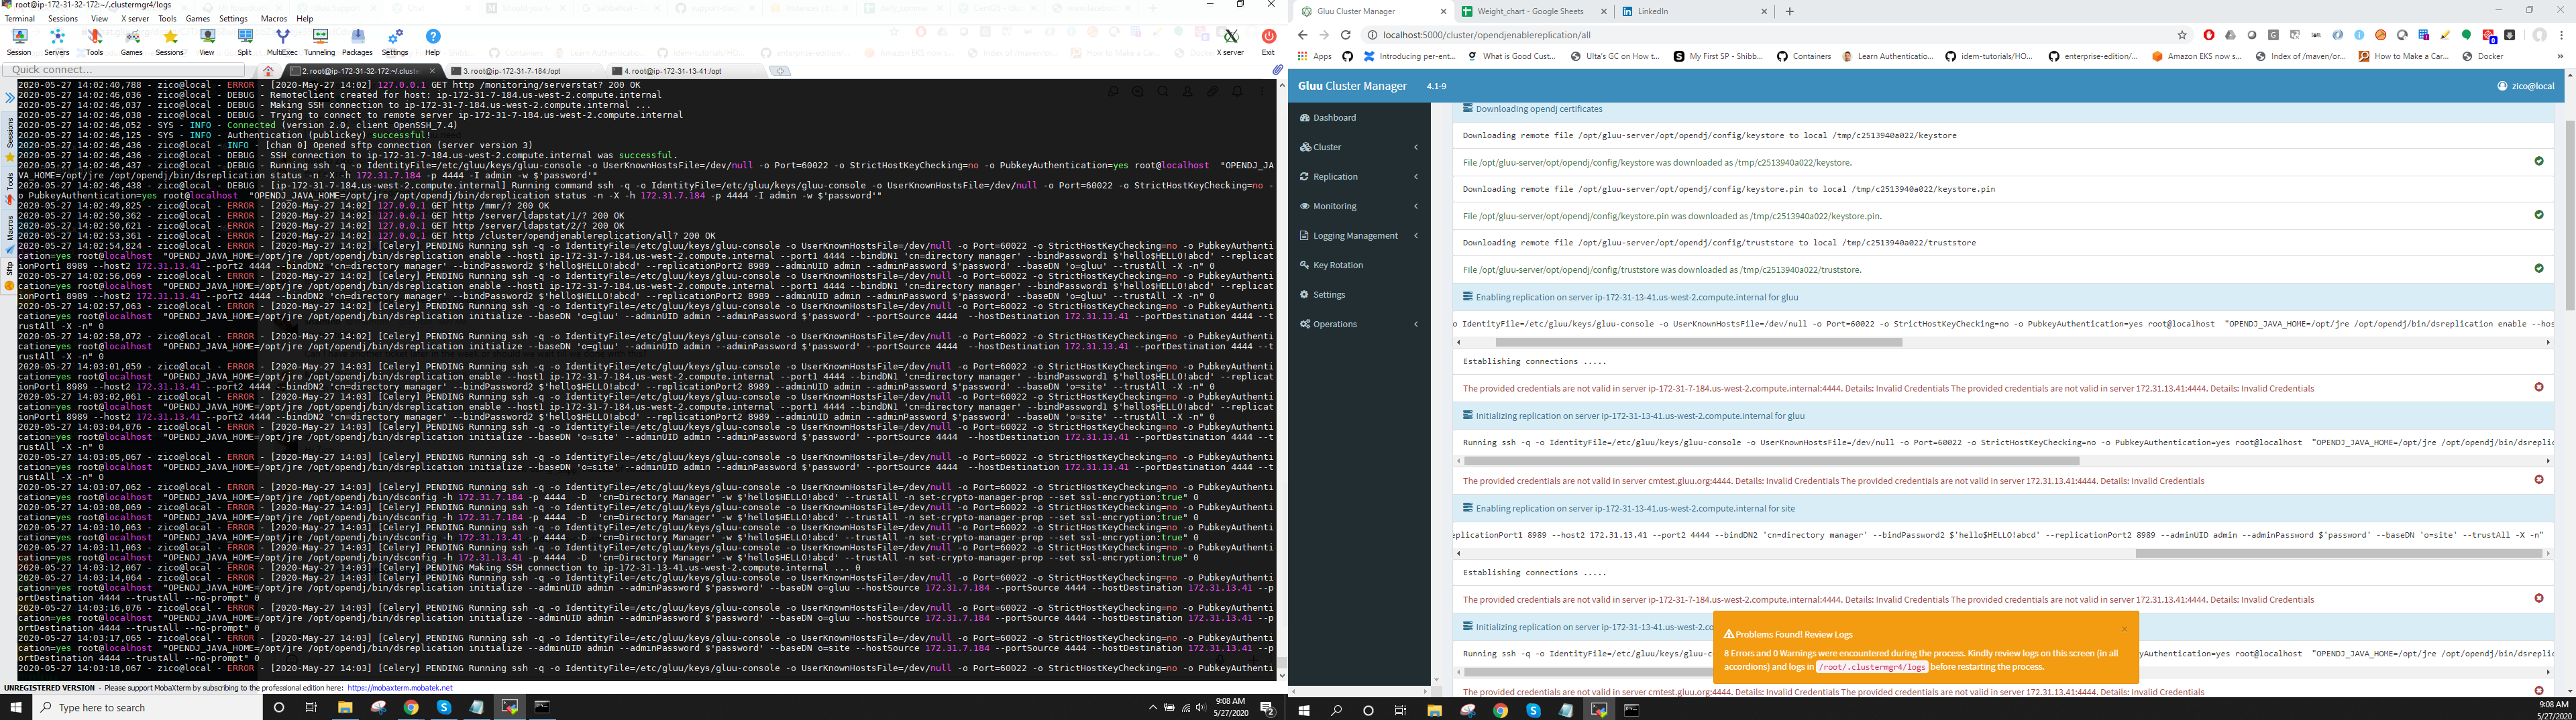Open the Tunneling tool
The width and height of the screenshot is (2576, 720).
320,41
